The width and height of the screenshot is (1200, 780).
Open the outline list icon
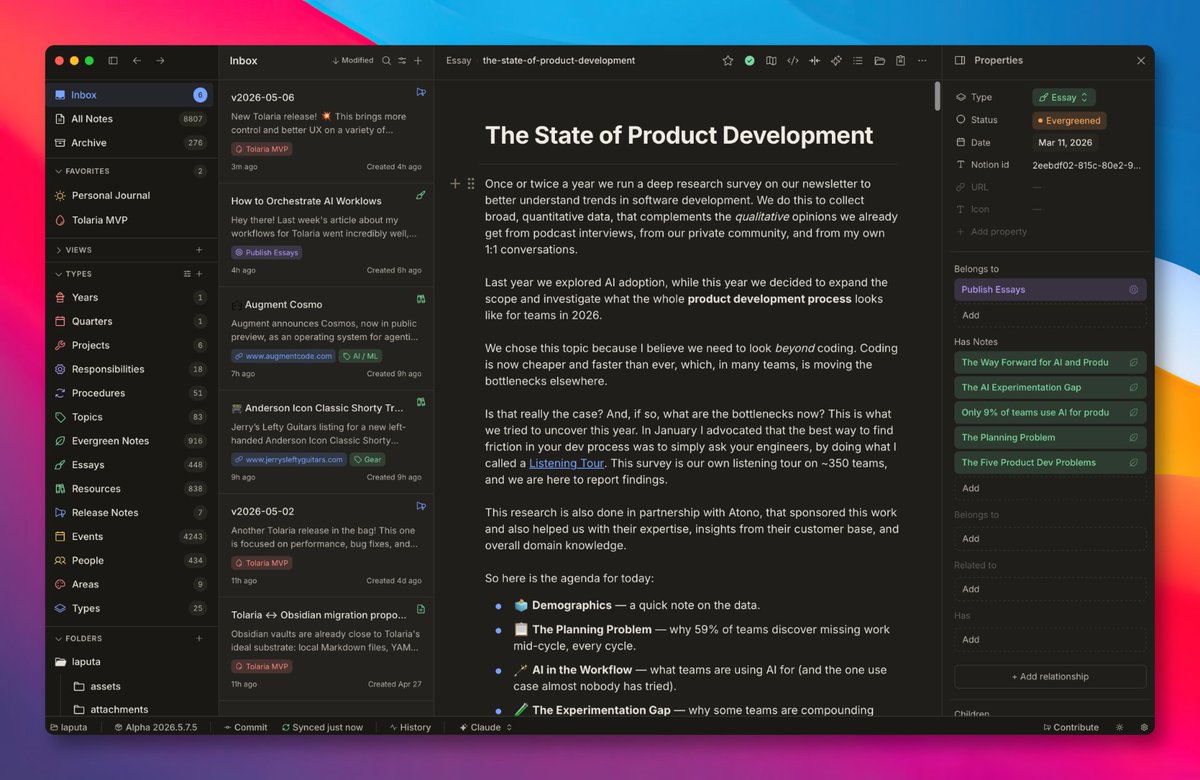(858, 60)
